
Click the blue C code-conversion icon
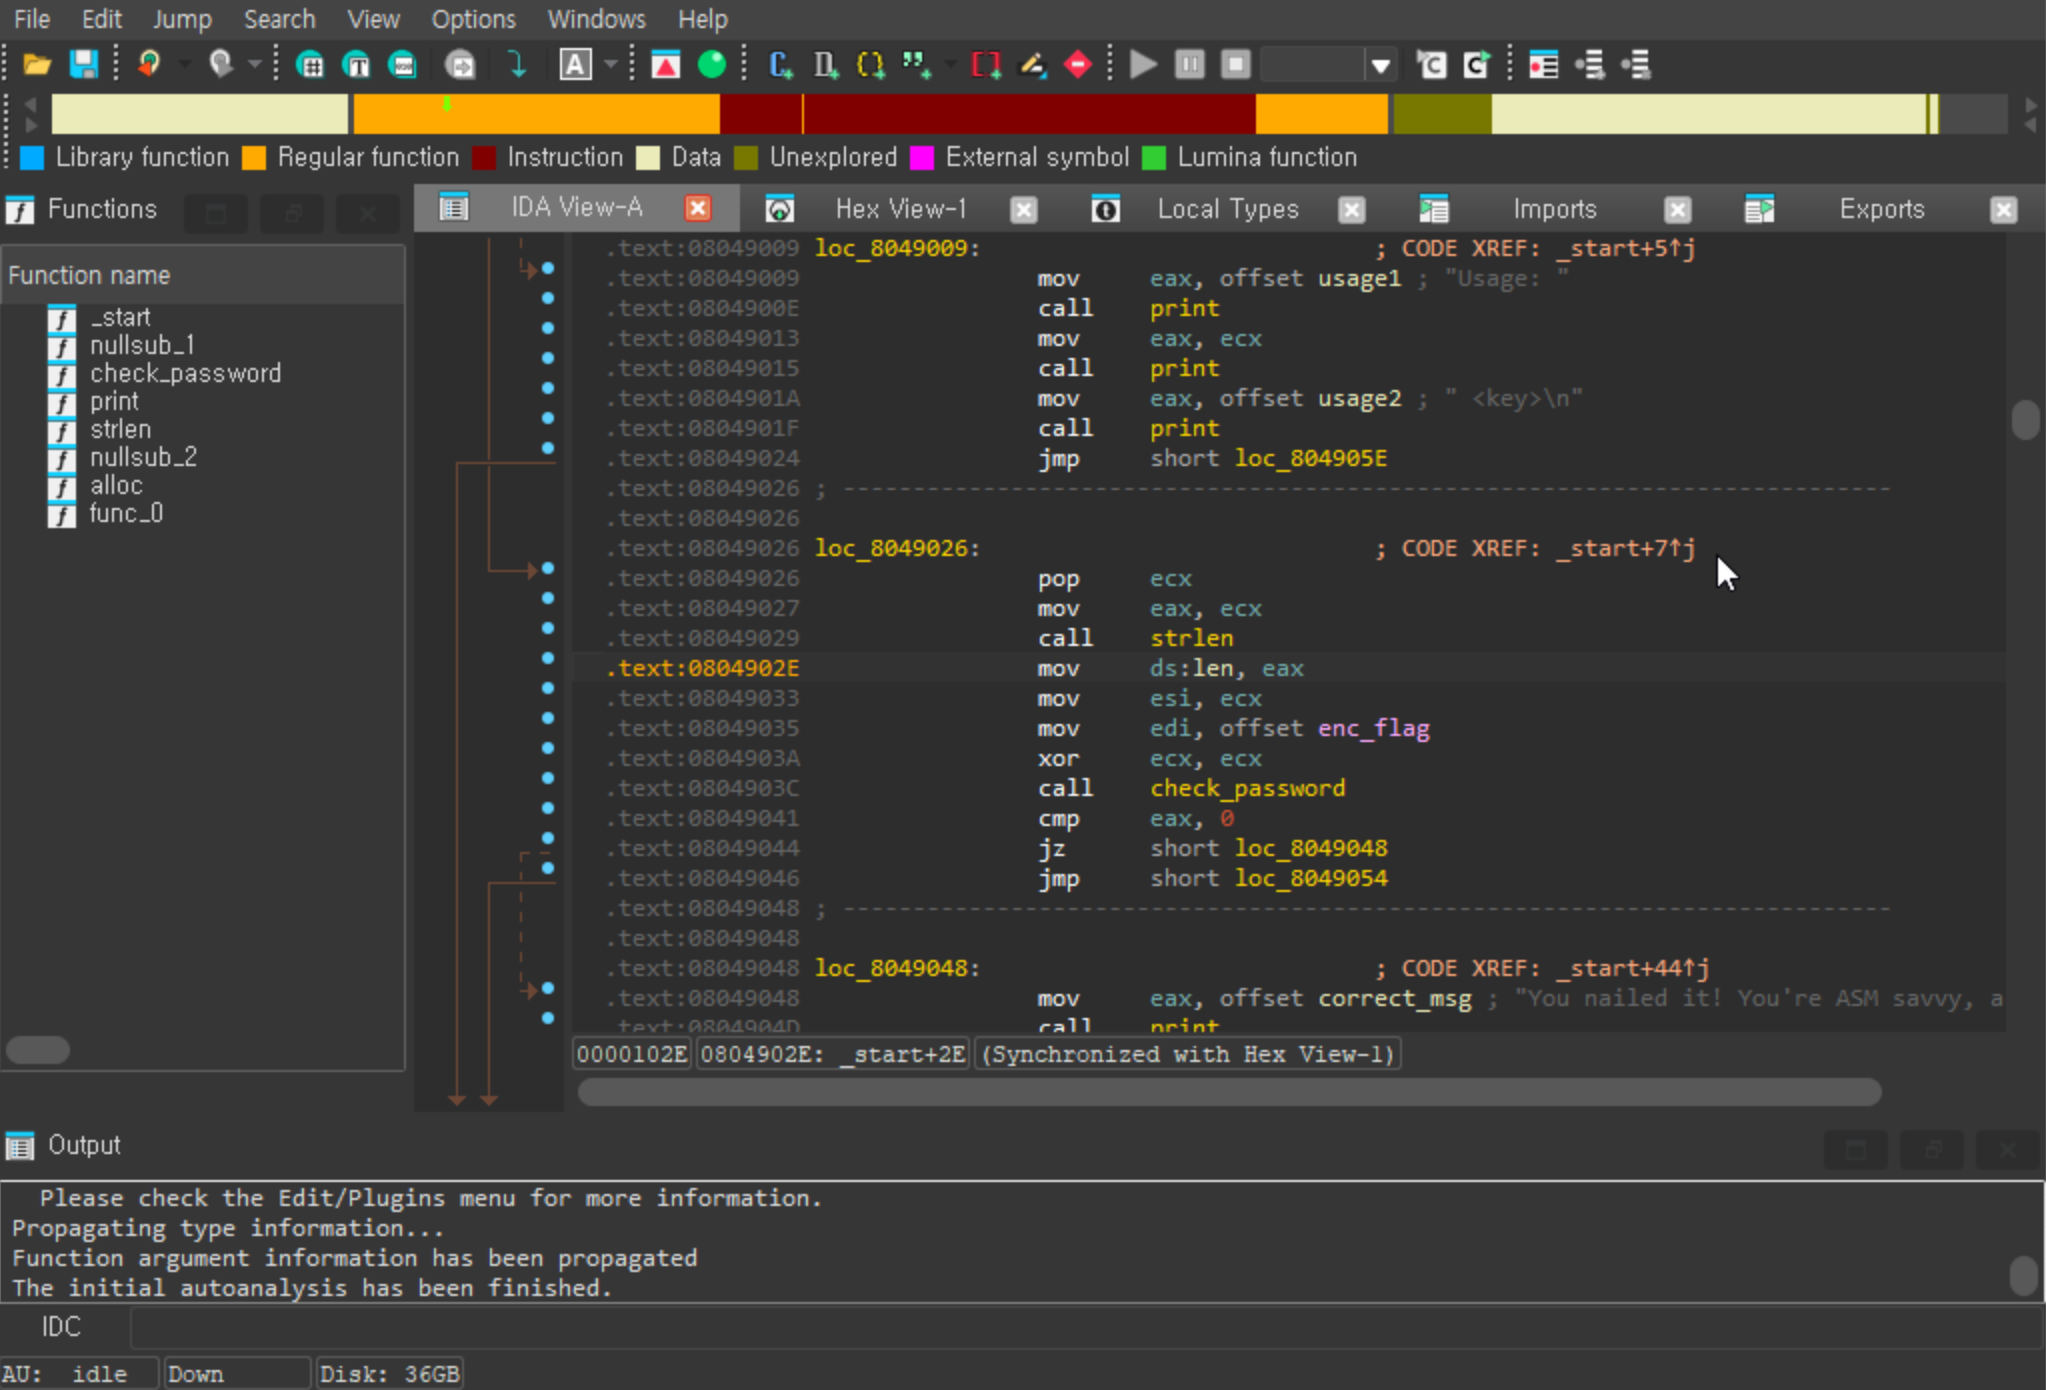coord(781,65)
